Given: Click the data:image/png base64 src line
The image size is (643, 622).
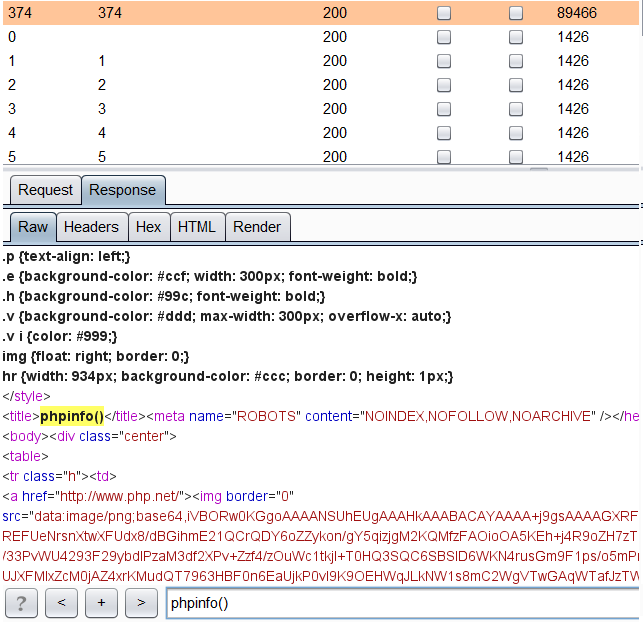Looking at the screenshot, I should [x=320, y=516].
